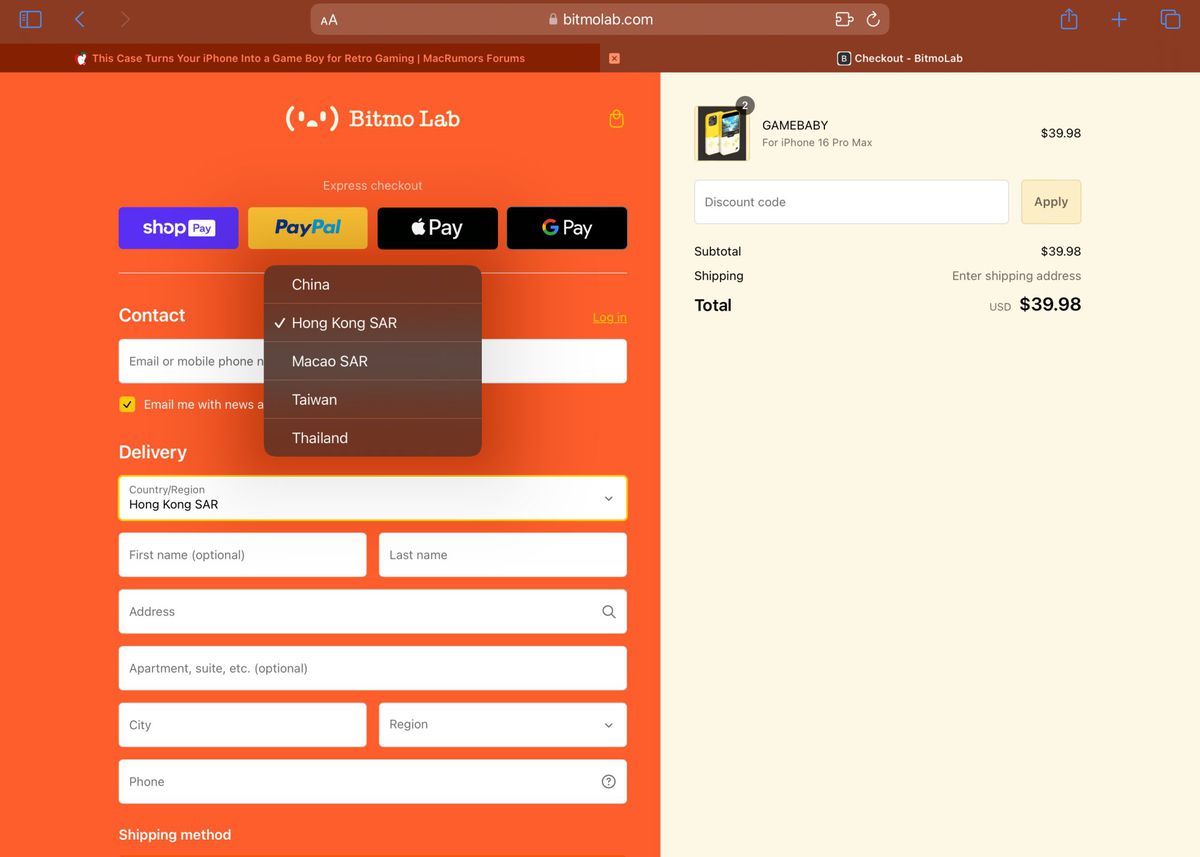
Task: Show the tab overview icon
Action: 1170,19
